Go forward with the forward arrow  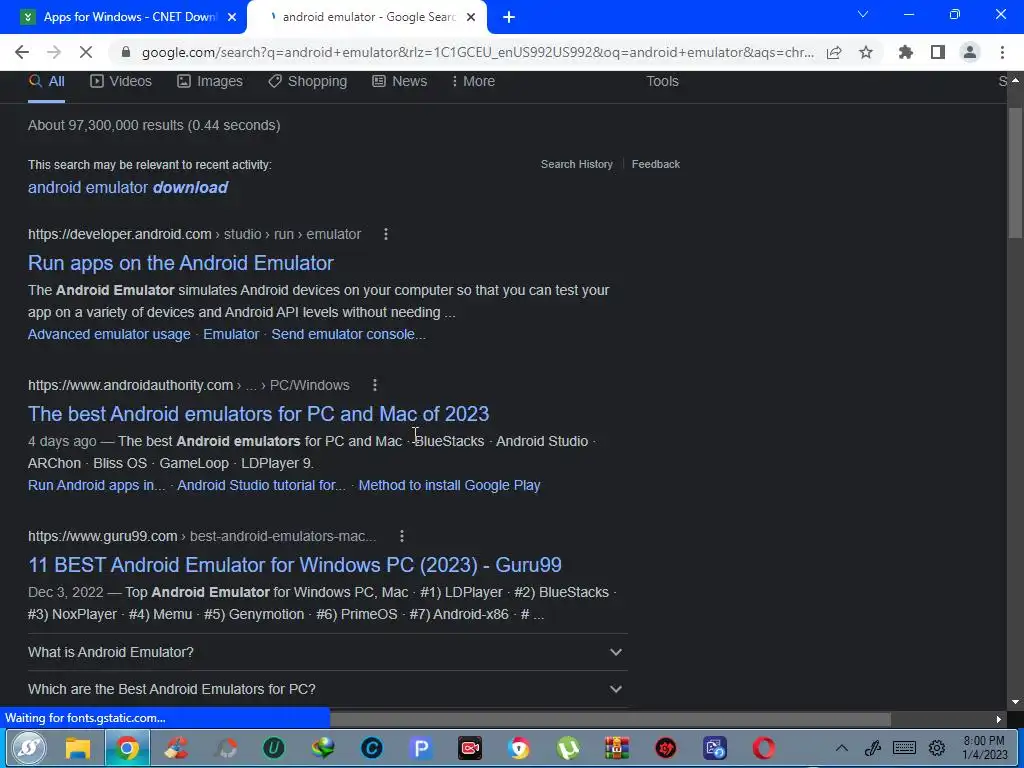[x=54, y=52]
